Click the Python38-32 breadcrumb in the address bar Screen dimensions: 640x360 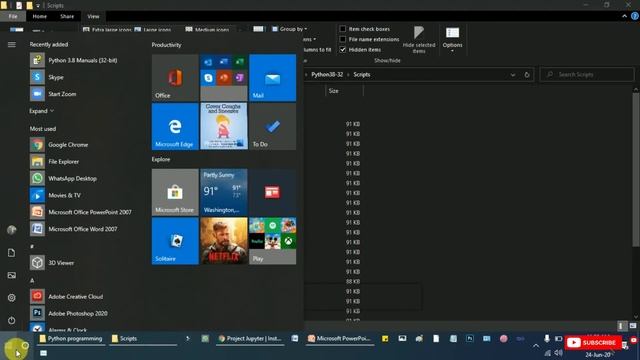(327, 75)
